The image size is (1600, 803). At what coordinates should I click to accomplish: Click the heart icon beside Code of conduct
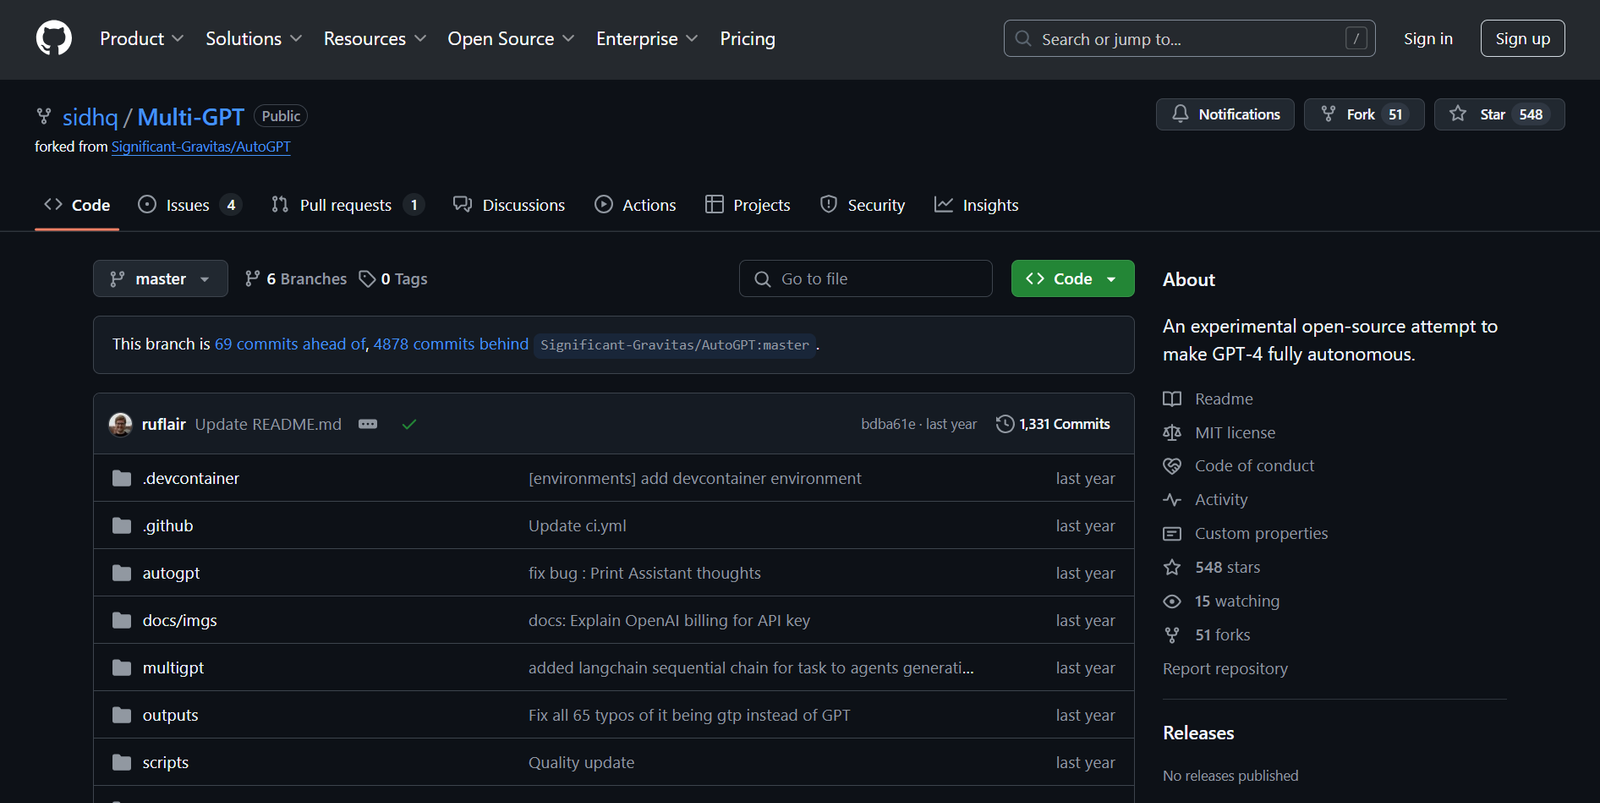point(1172,466)
